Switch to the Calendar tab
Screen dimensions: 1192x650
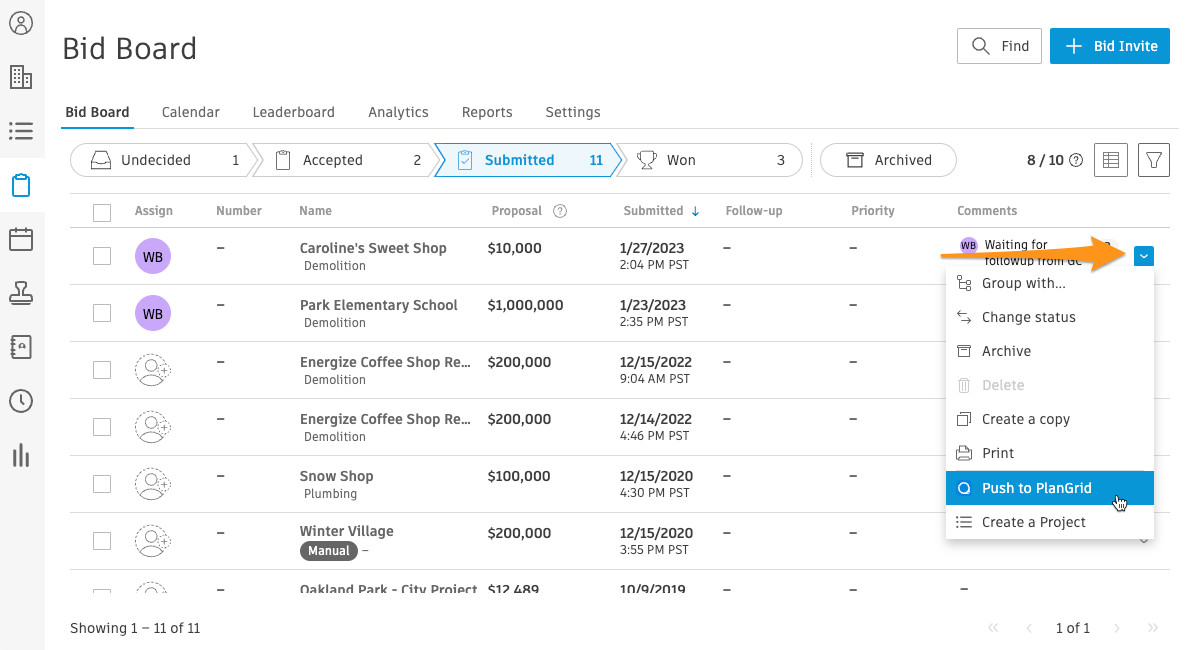(x=190, y=112)
